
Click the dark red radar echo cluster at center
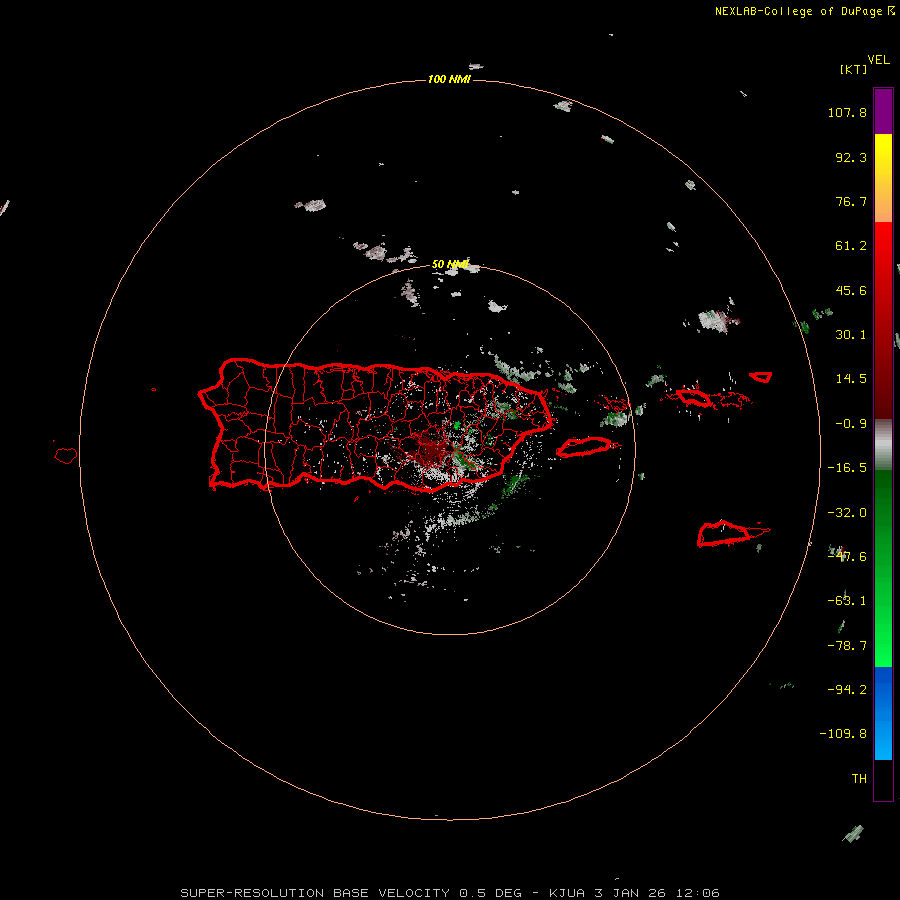pyautogui.click(x=429, y=451)
